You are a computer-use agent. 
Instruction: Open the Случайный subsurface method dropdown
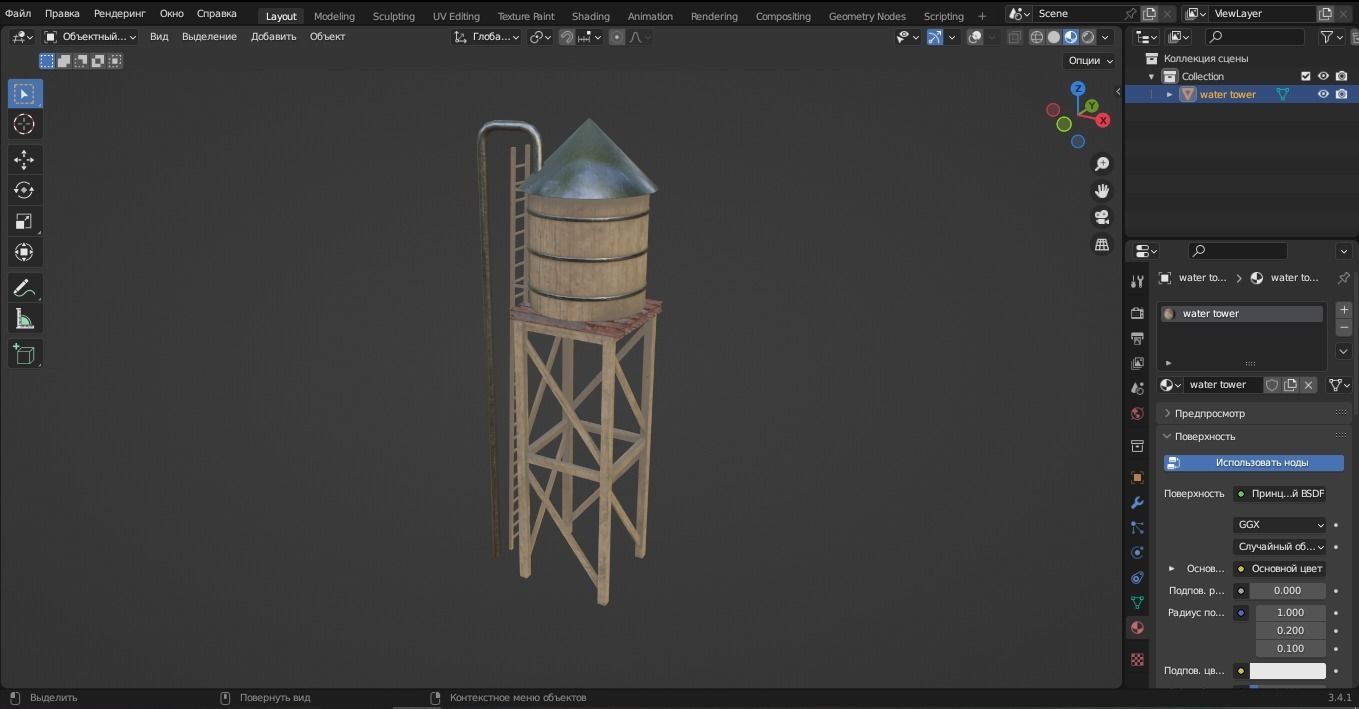click(1280, 547)
